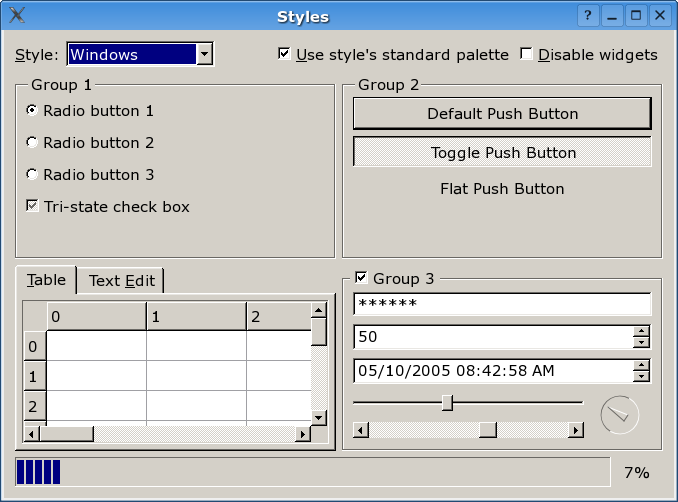Select Radio button 2
678x502 pixels.
(x=33, y=143)
